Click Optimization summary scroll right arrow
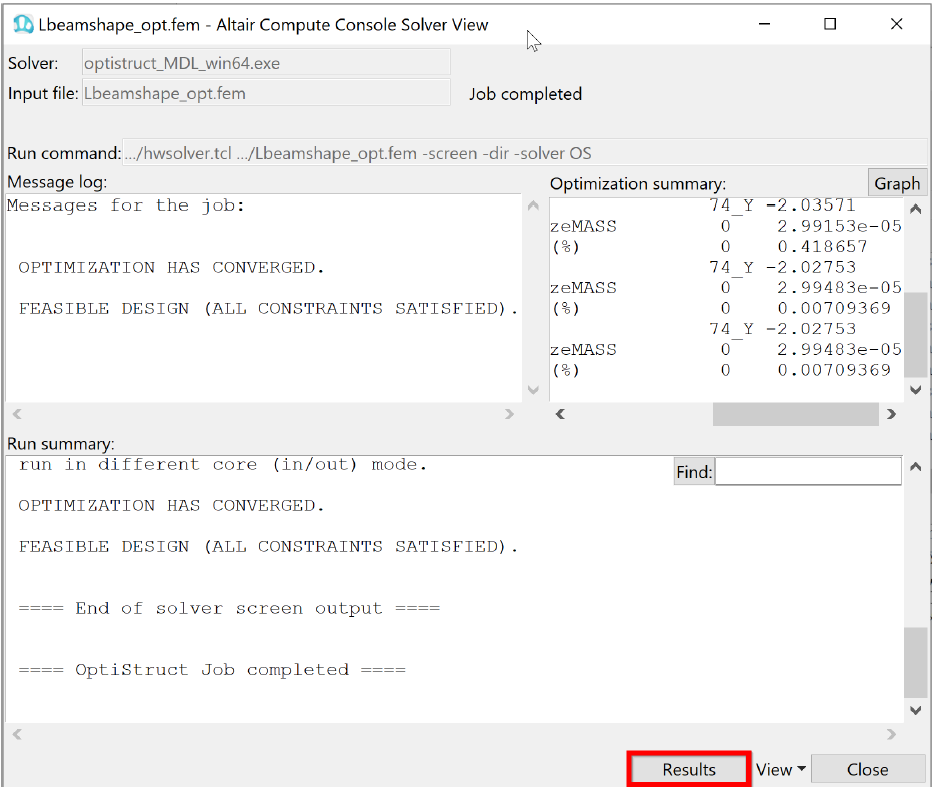932x788 pixels. pos(890,414)
